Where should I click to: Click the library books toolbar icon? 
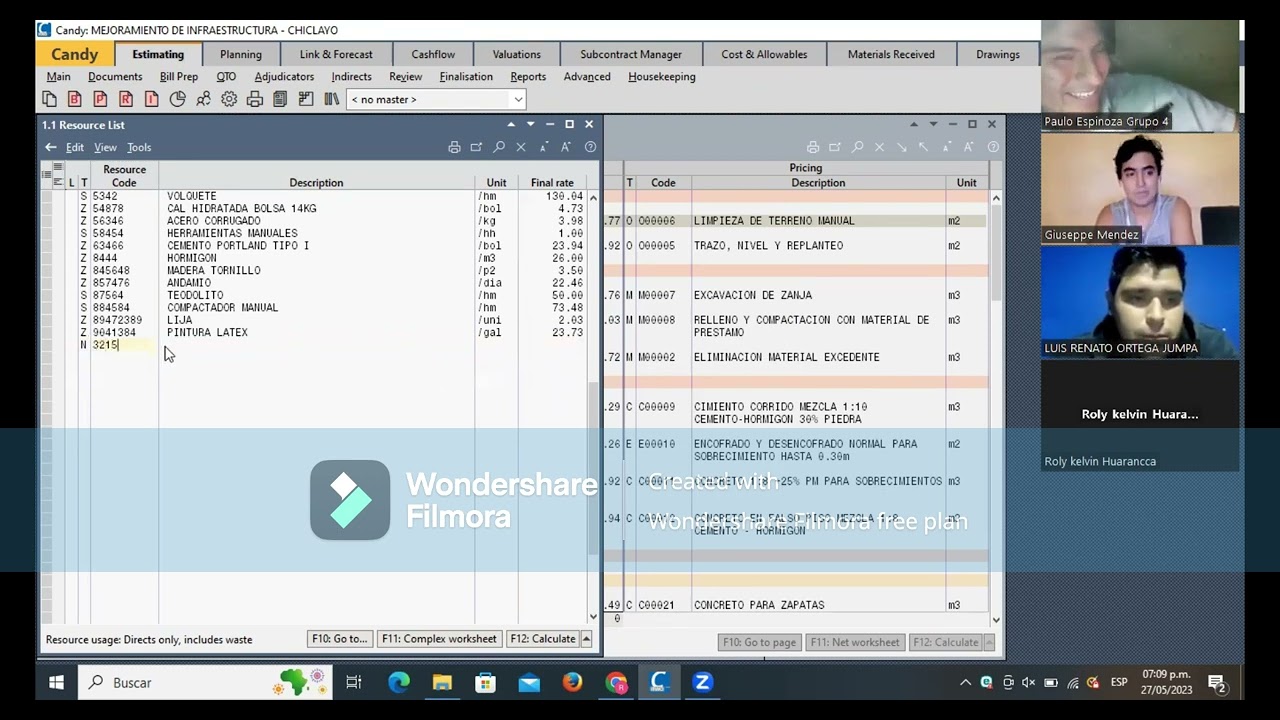pos(331,99)
